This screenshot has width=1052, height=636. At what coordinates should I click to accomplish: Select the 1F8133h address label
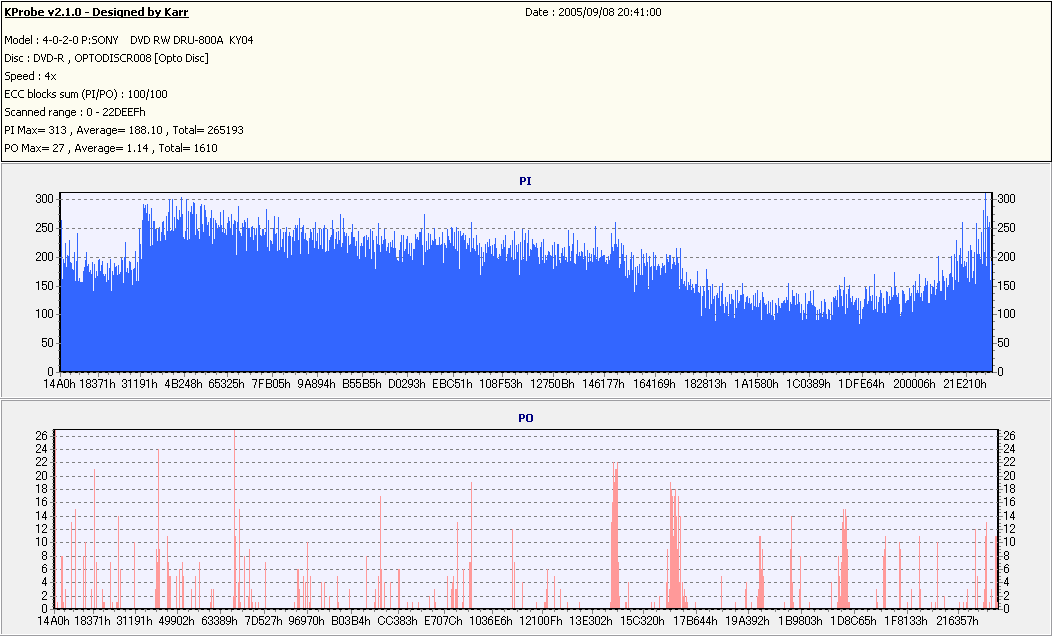coord(906,621)
